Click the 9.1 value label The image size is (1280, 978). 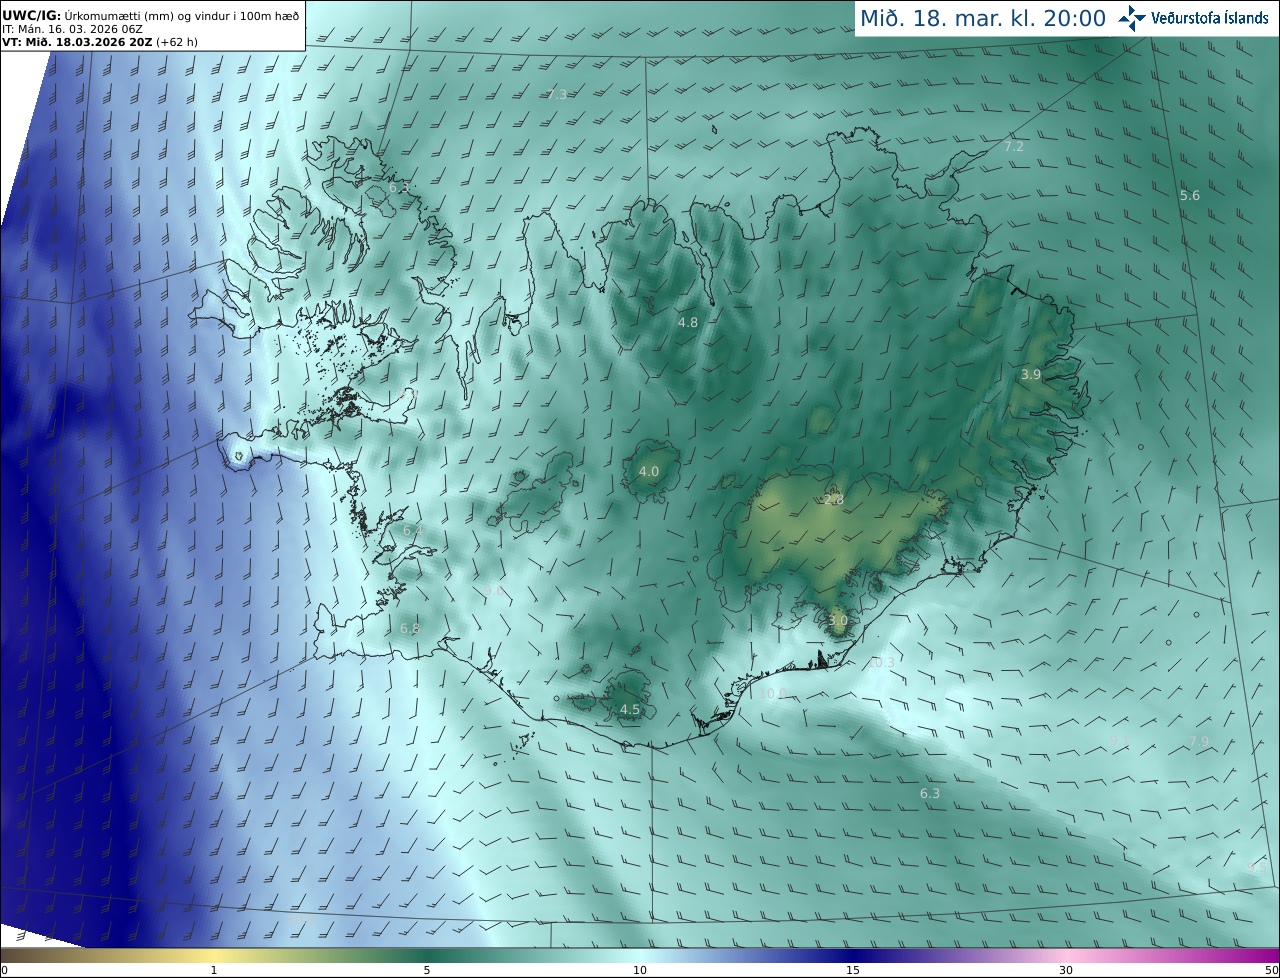pos(1120,741)
